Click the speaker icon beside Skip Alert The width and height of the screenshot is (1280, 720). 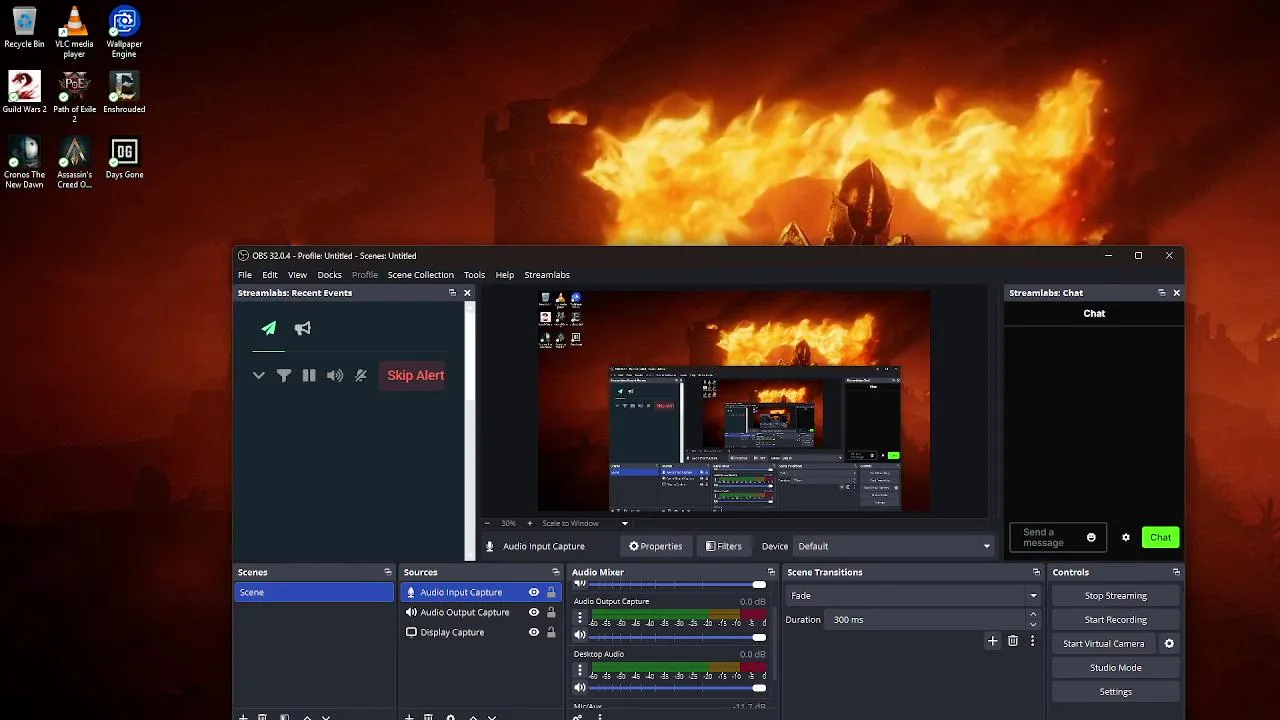click(x=335, y=375)
